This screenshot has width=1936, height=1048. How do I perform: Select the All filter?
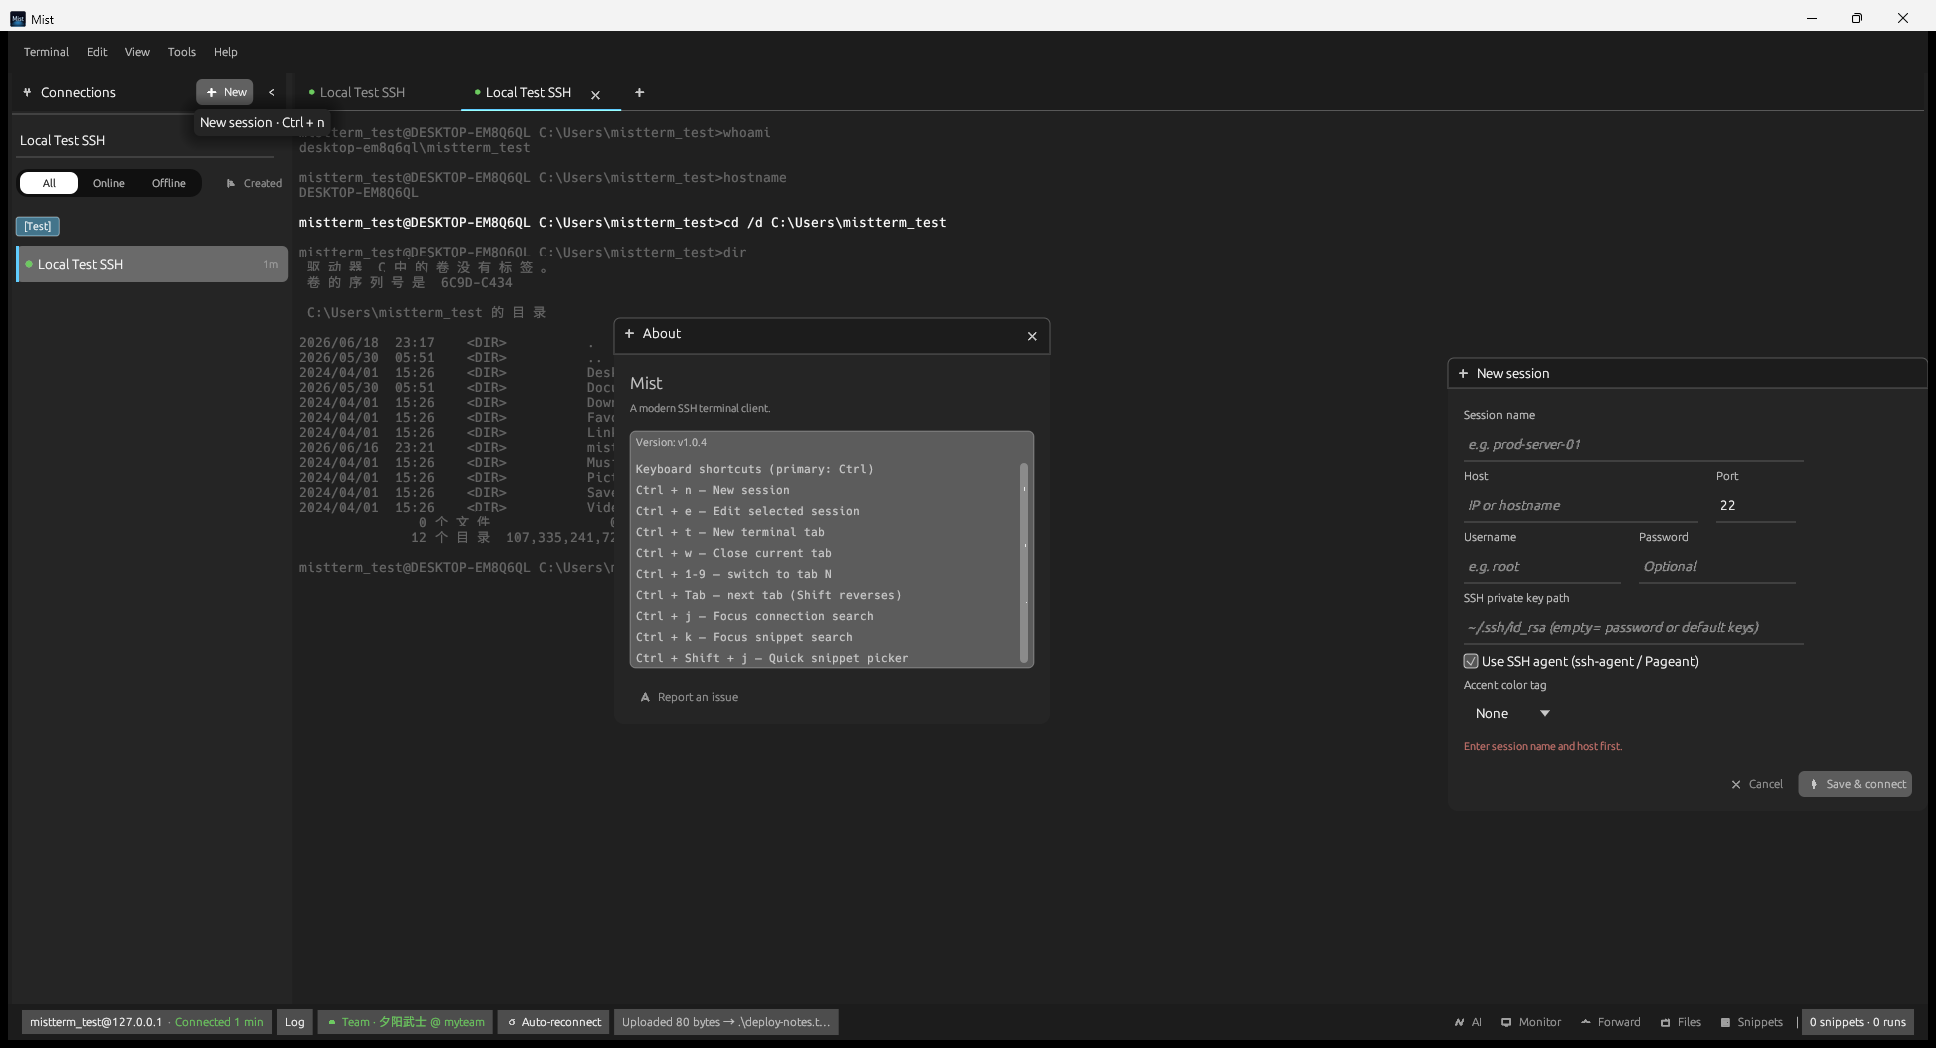point(49,183)
